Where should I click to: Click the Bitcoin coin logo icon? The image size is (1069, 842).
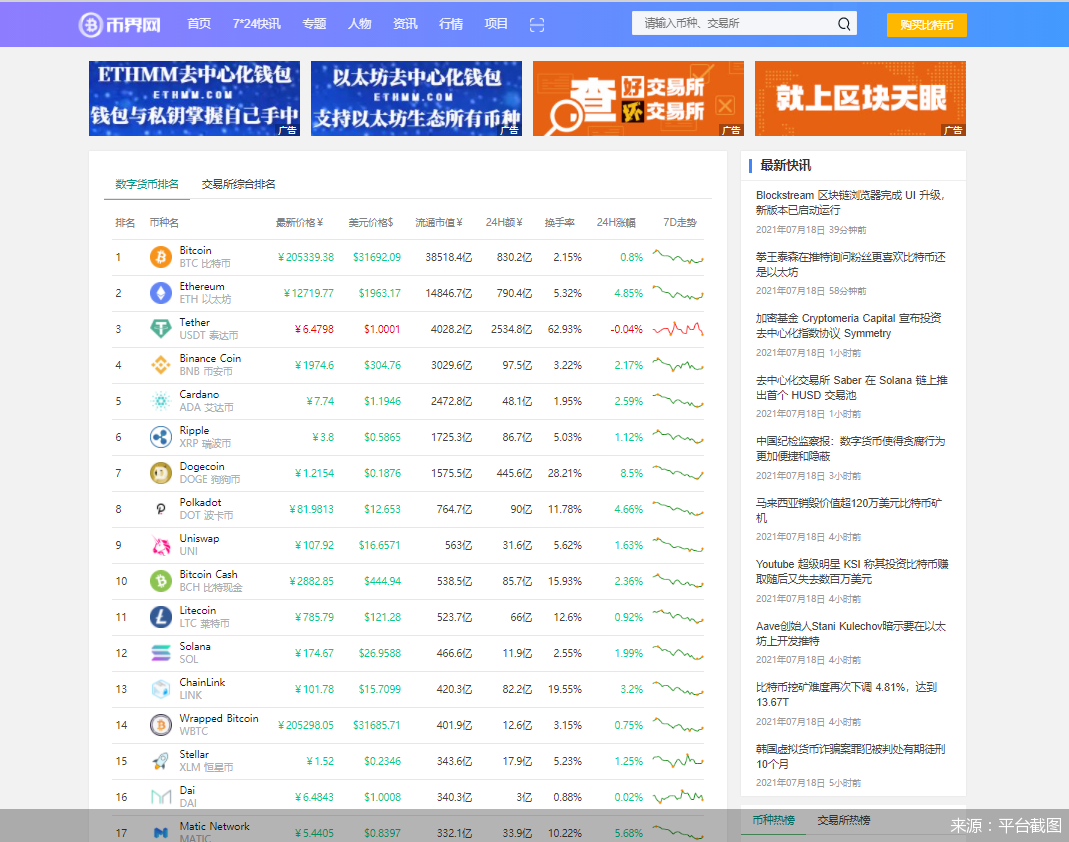160,256
